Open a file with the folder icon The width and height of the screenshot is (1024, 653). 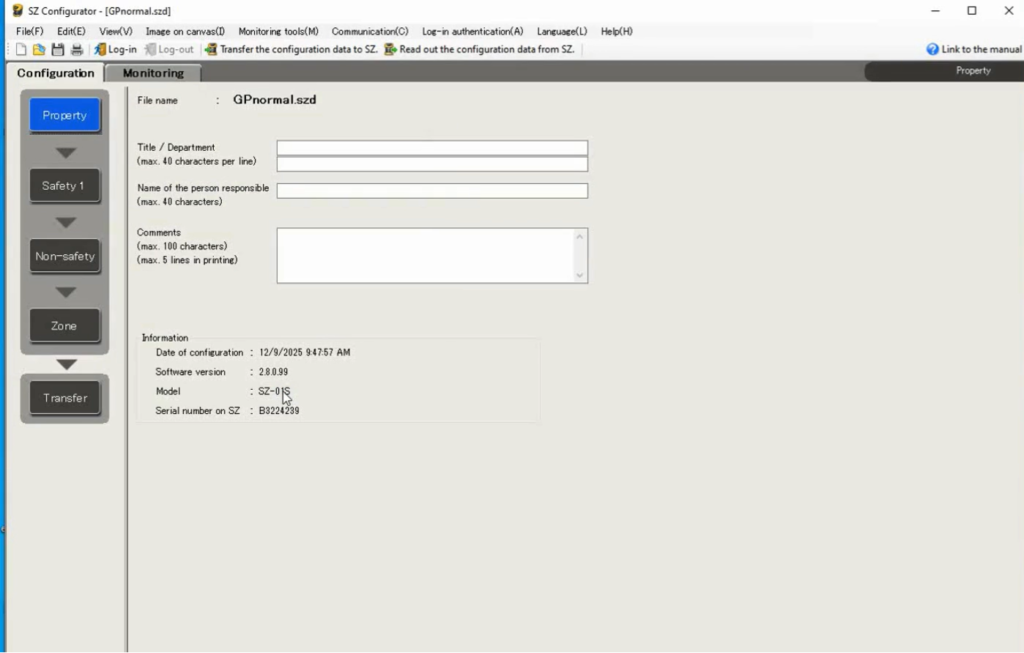(39, 49)
